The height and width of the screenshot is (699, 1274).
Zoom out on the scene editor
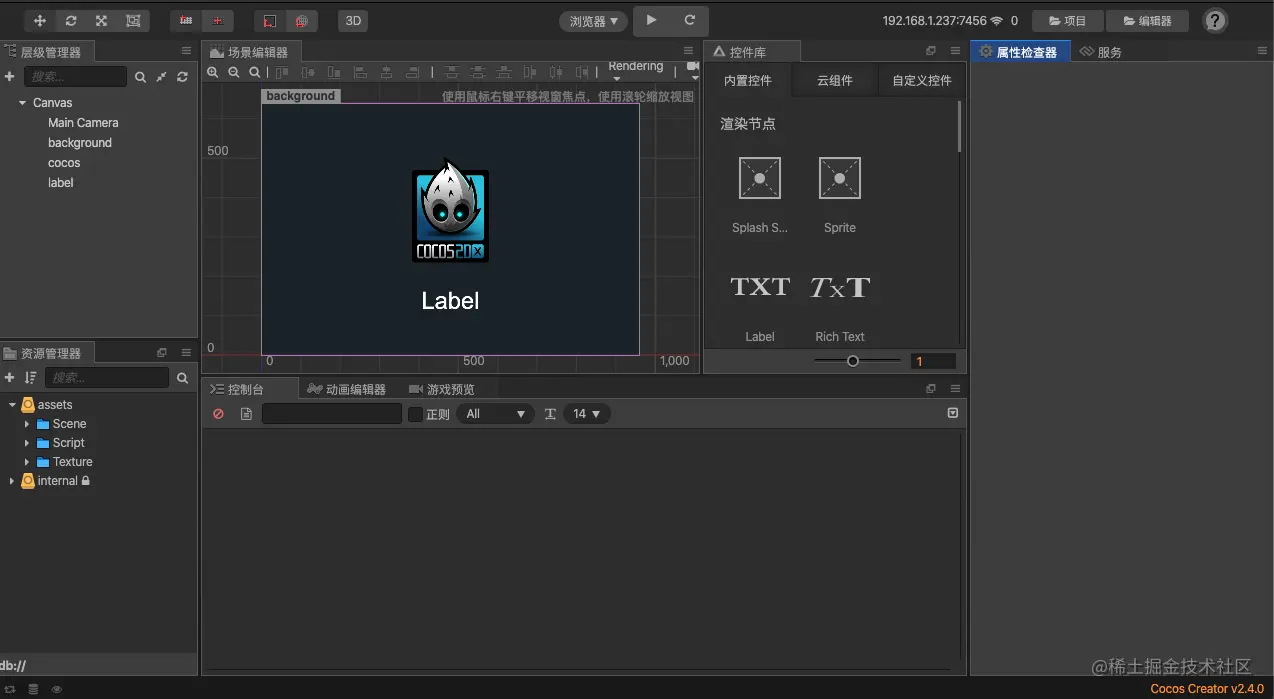(233, 72)
